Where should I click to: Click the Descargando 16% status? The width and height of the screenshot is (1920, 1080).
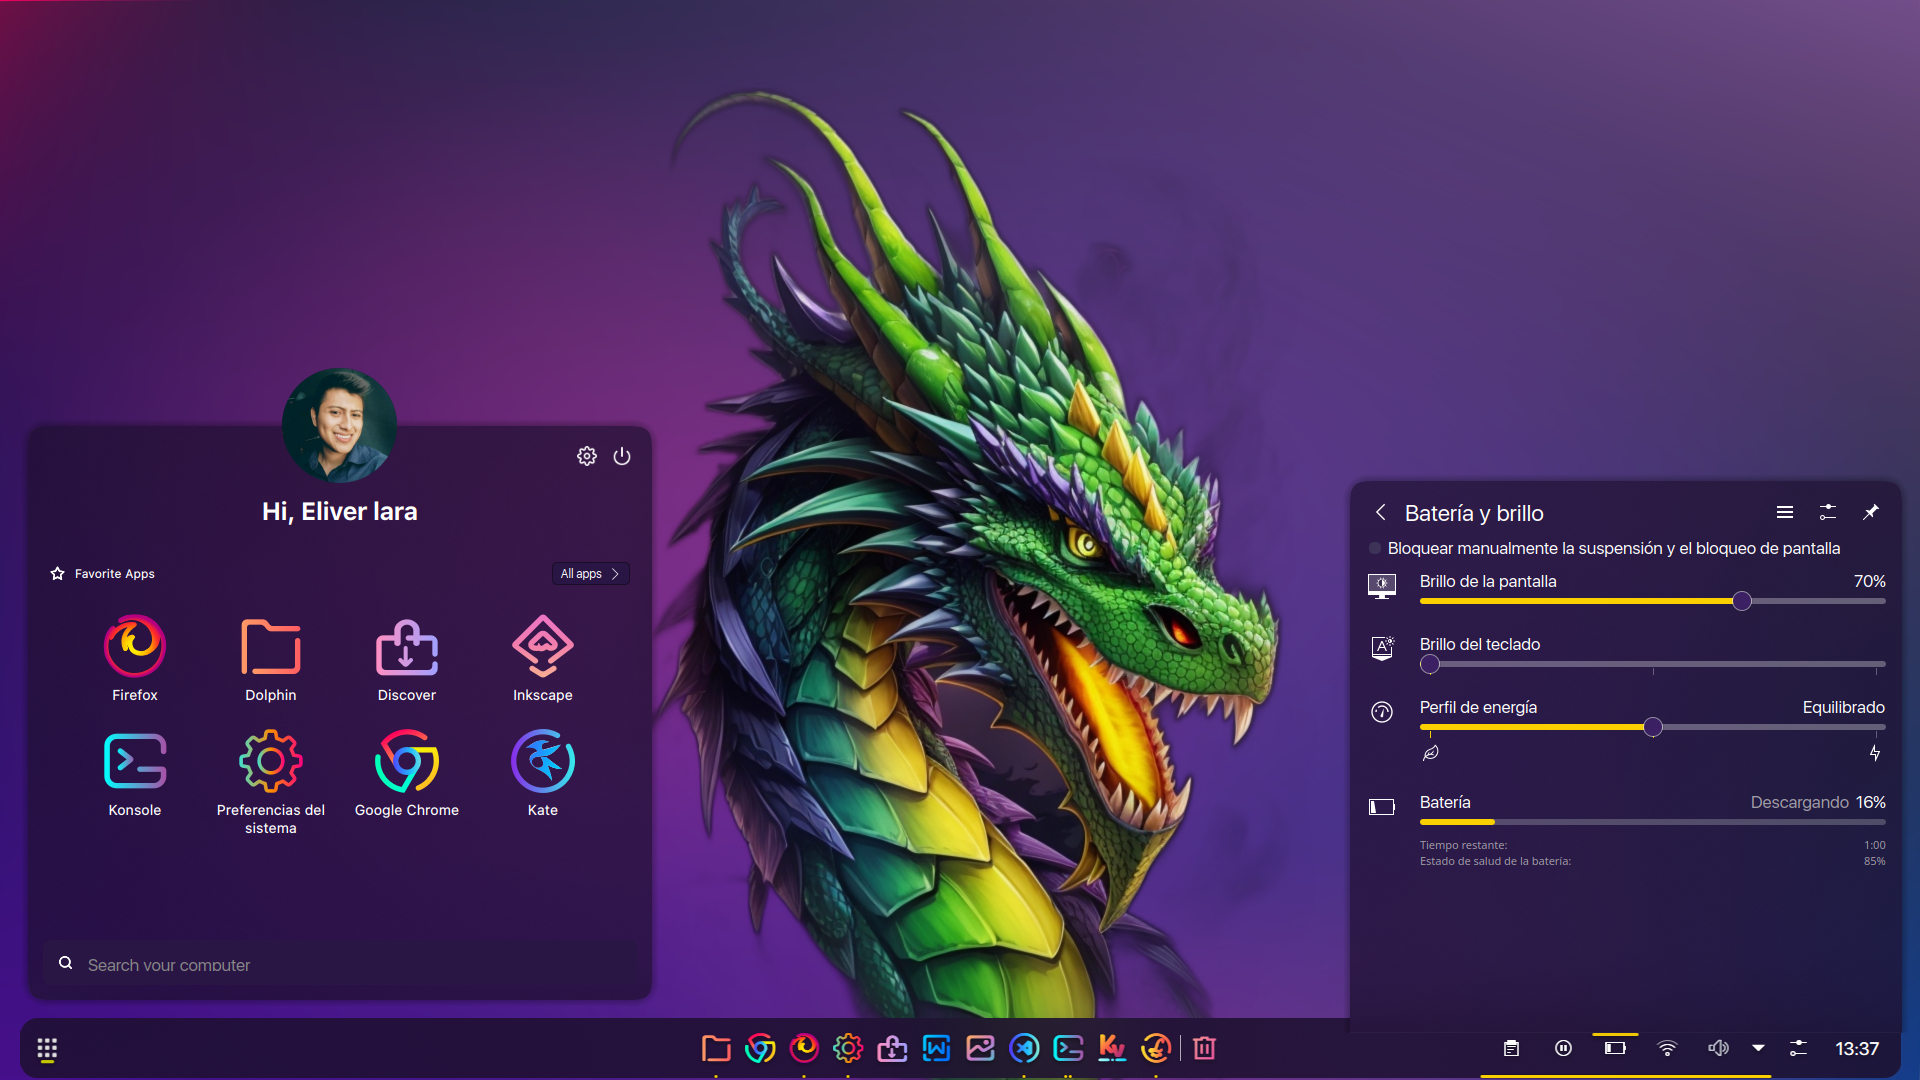(x=1818, y=802)
